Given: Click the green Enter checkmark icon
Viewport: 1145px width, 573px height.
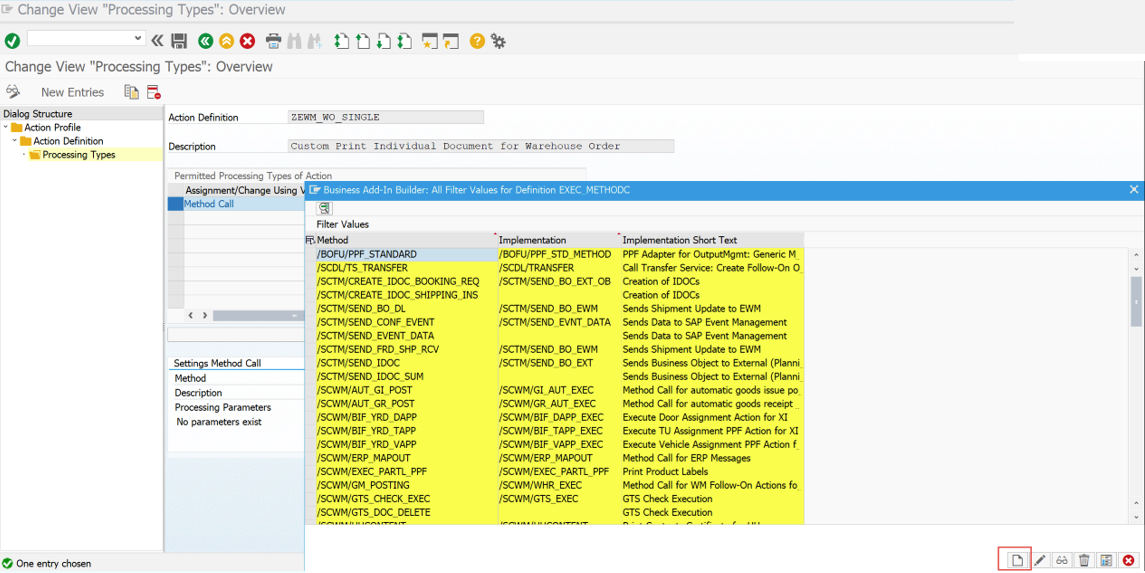Looking at the screenshot, I should click(x=11, y=41).
